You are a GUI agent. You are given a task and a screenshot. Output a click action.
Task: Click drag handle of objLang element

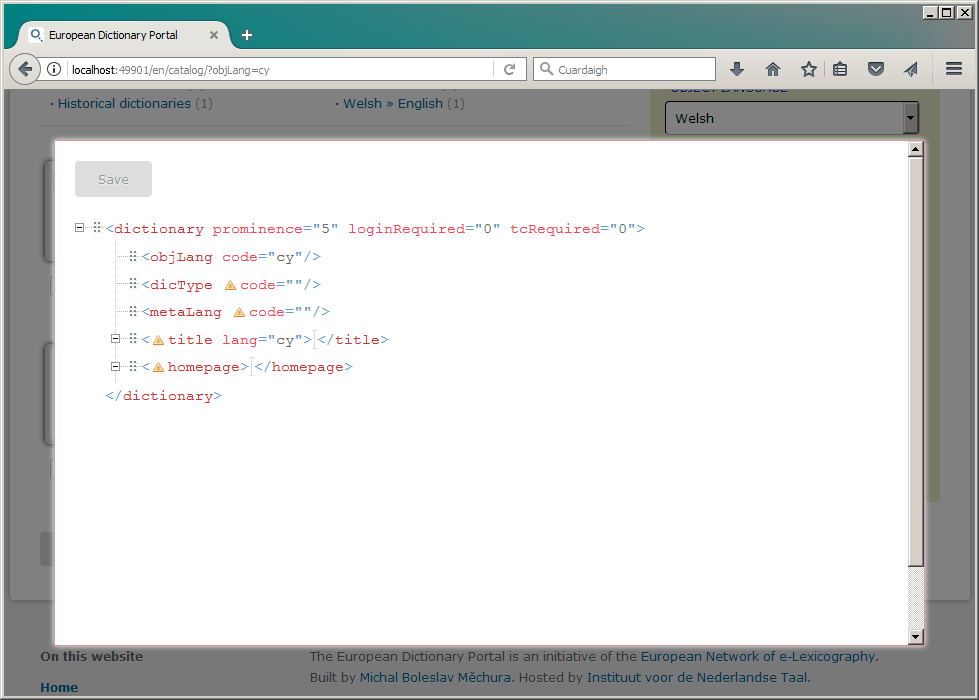tap(132, 256)
